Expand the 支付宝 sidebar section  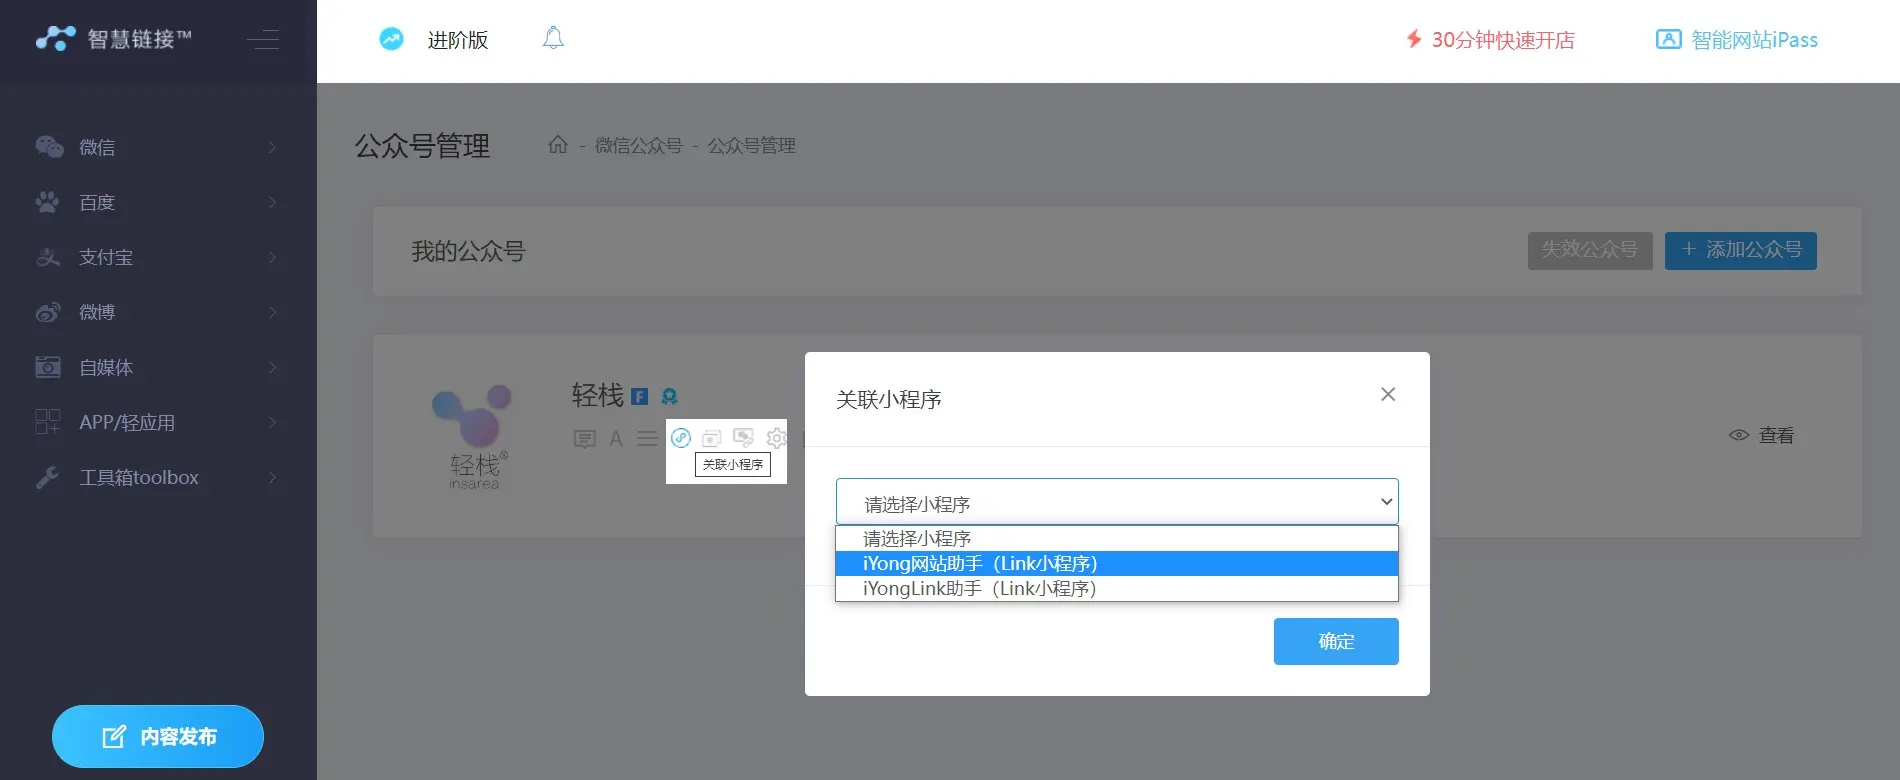pyautogui.click(x=157, y=257)
